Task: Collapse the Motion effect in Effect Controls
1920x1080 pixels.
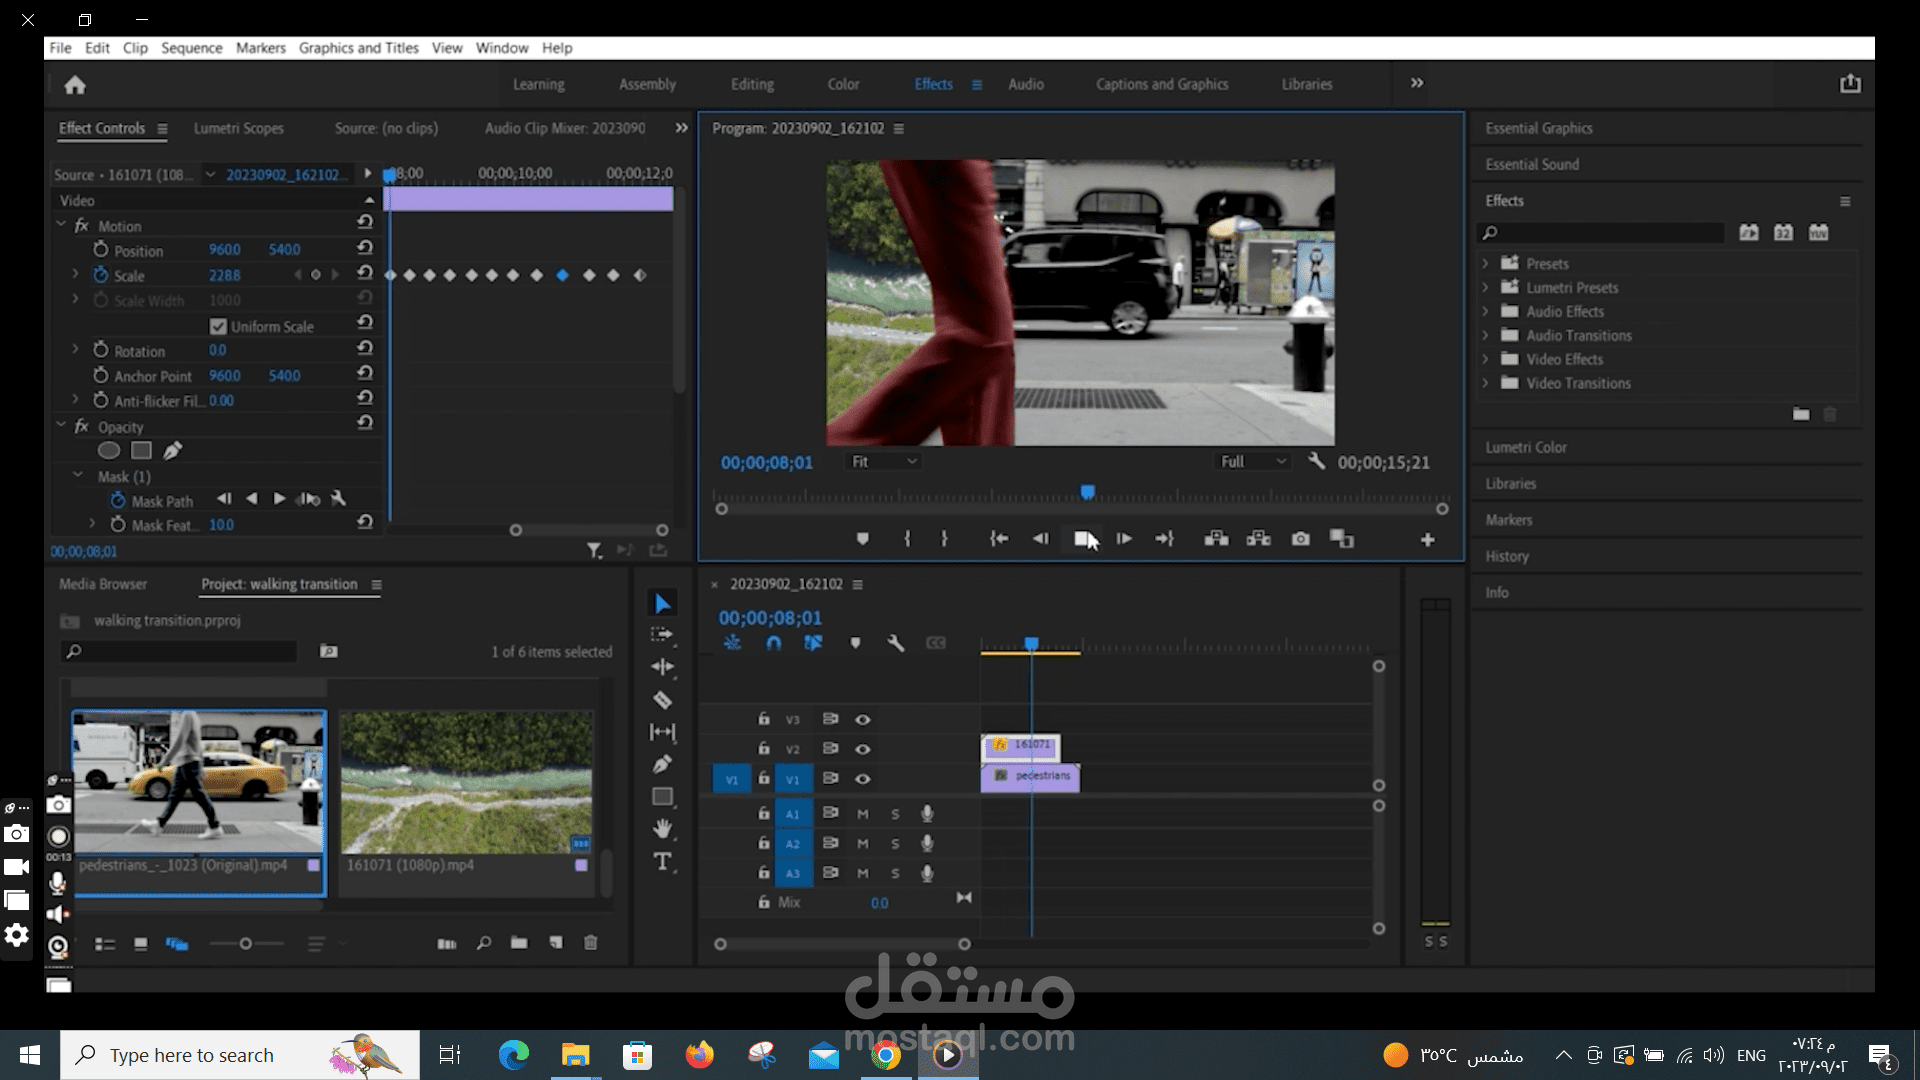Action: click(61, 225)
